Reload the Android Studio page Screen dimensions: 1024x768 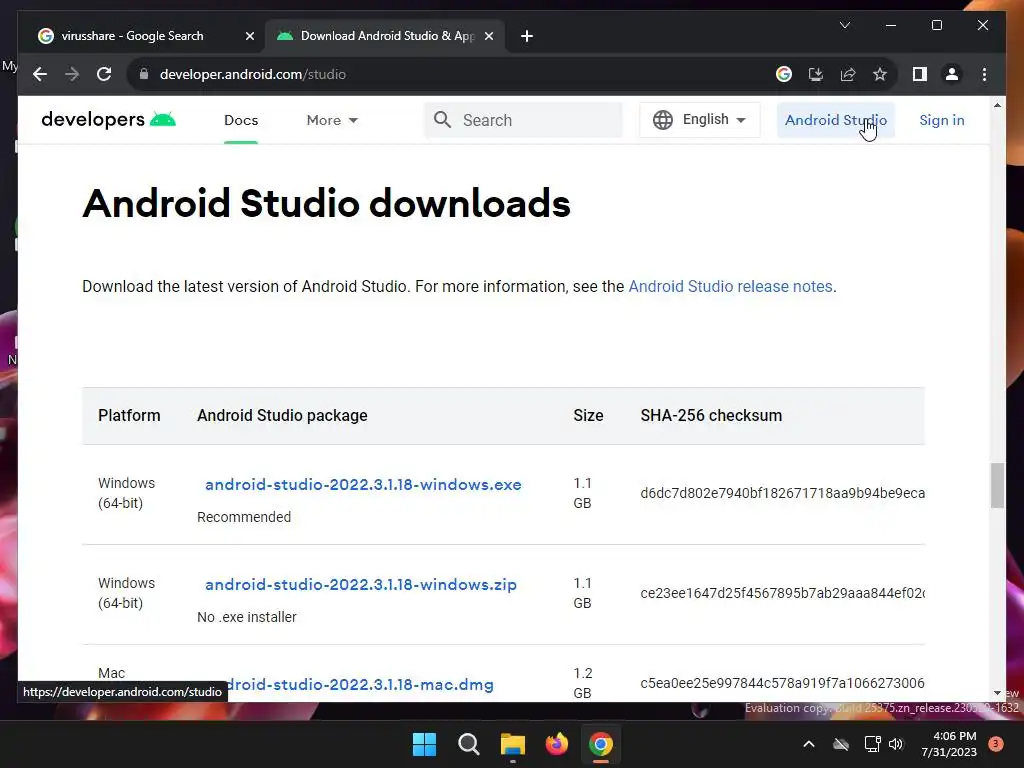[x=104, y=74]
